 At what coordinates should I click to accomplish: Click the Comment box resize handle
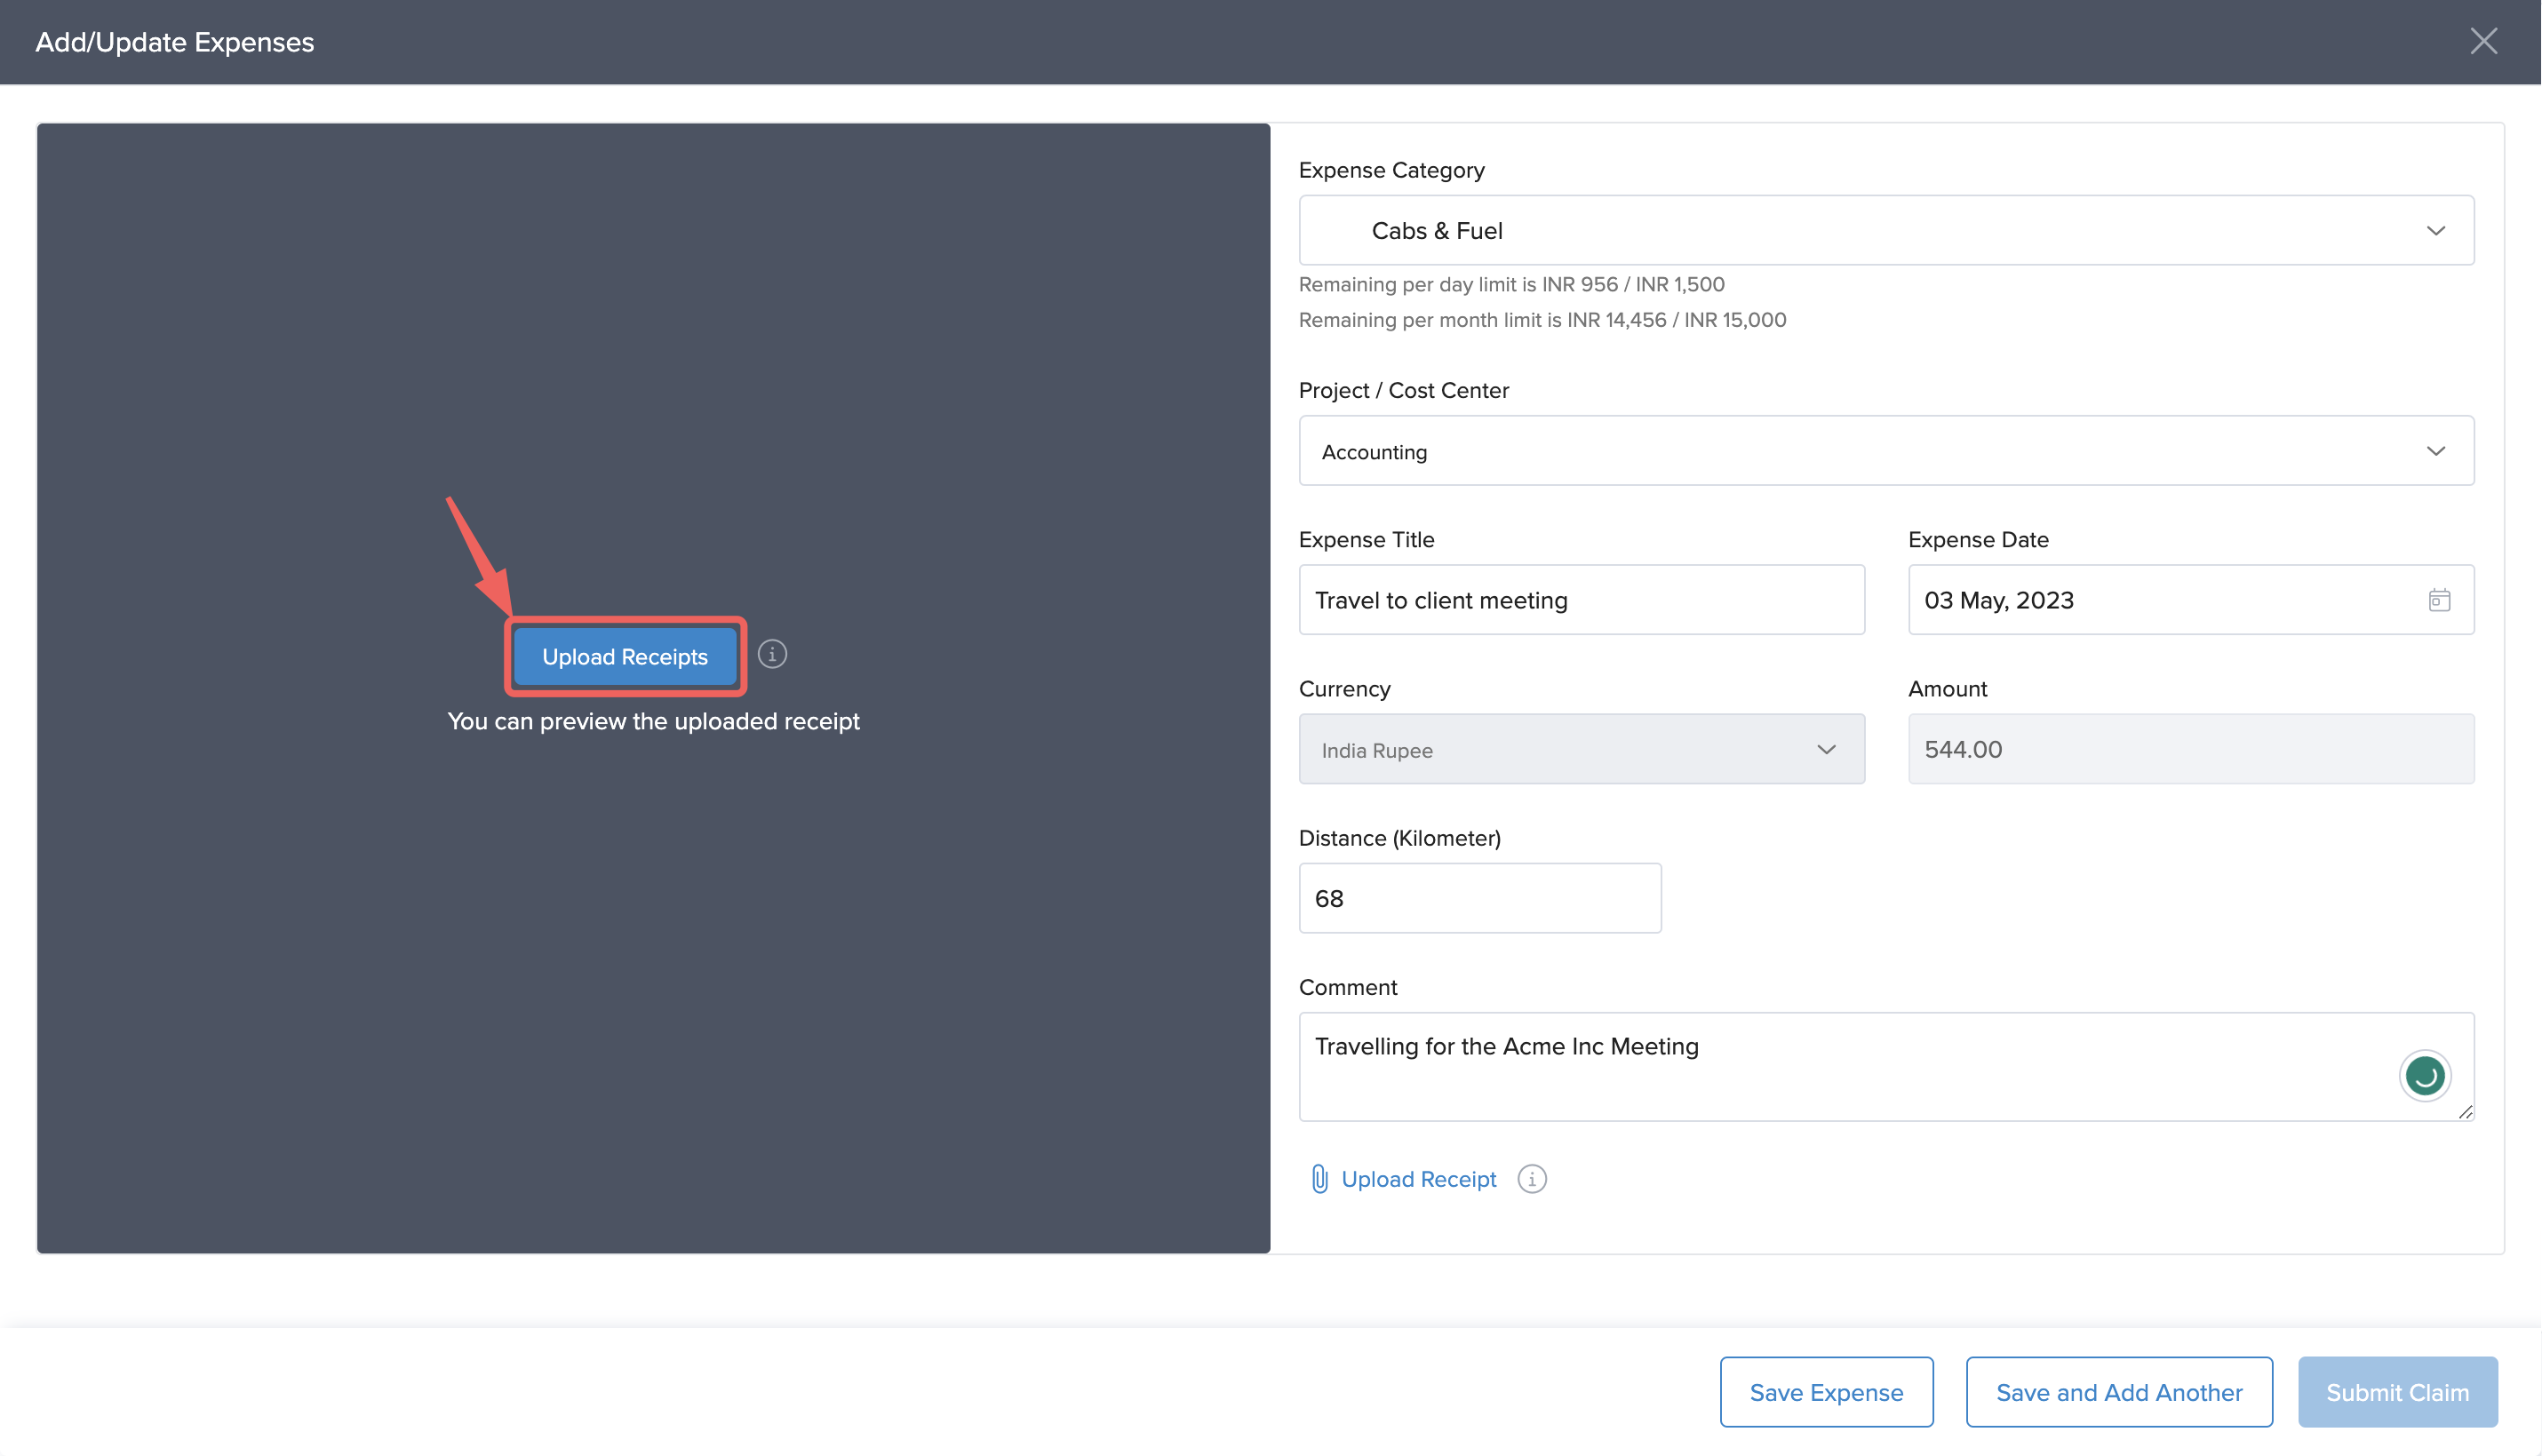(2465, 1112)
